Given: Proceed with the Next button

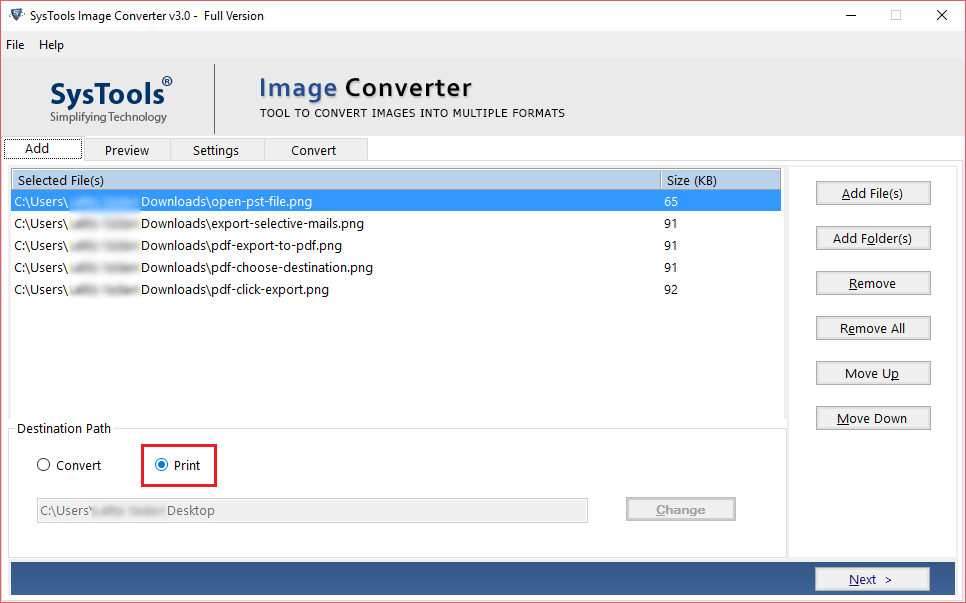Looking at the screenshot, I should point(872,580).
